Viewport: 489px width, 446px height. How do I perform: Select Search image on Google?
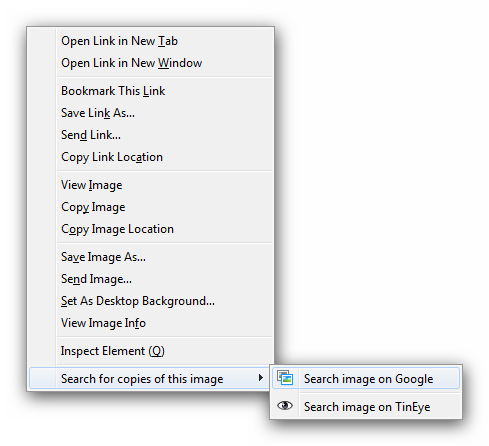(x=366, y=378)
